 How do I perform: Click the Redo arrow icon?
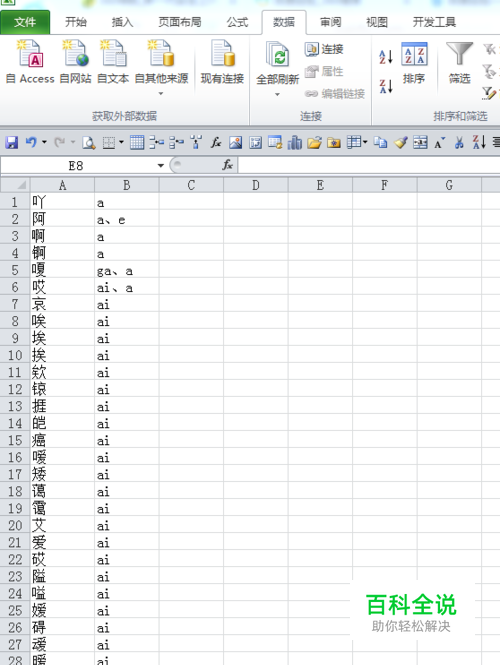59,142
